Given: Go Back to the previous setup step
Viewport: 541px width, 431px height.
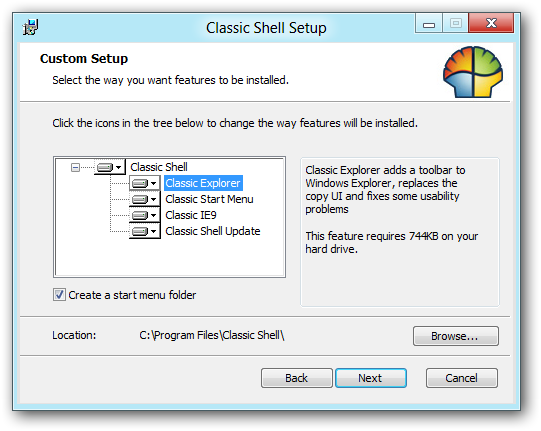Looking at the screenshot, I should pyautogui.click(x=297, y=378).
